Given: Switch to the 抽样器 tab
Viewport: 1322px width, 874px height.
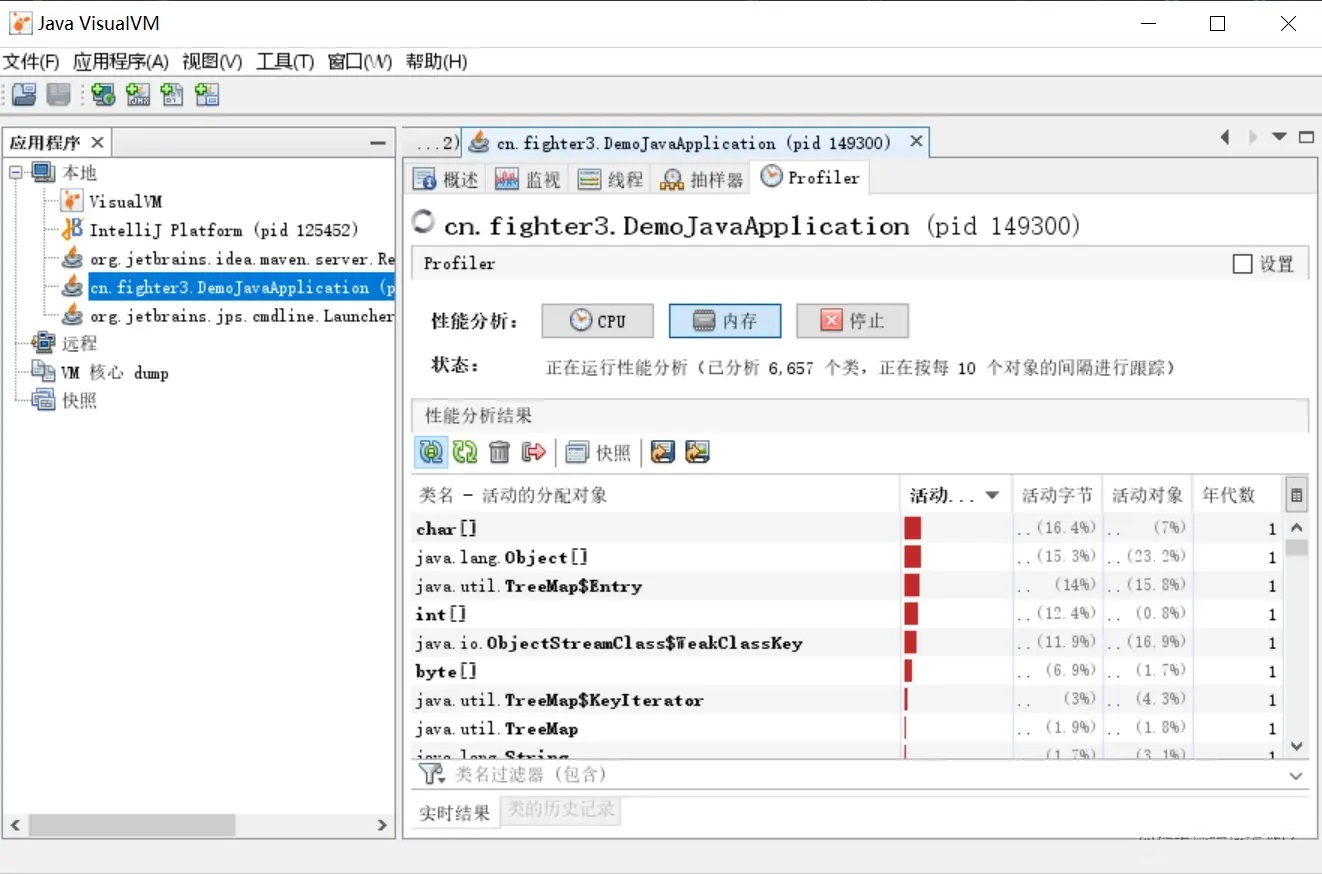Looking at the screenshot, I should 704,179.
